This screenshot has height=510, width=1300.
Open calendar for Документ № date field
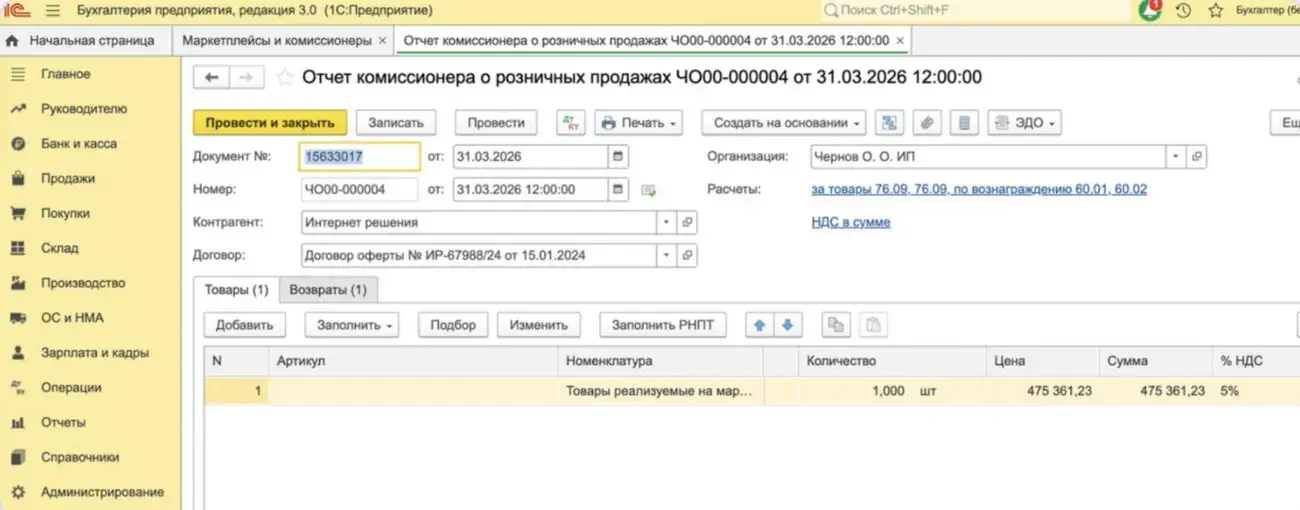click(x=618, y=157)
